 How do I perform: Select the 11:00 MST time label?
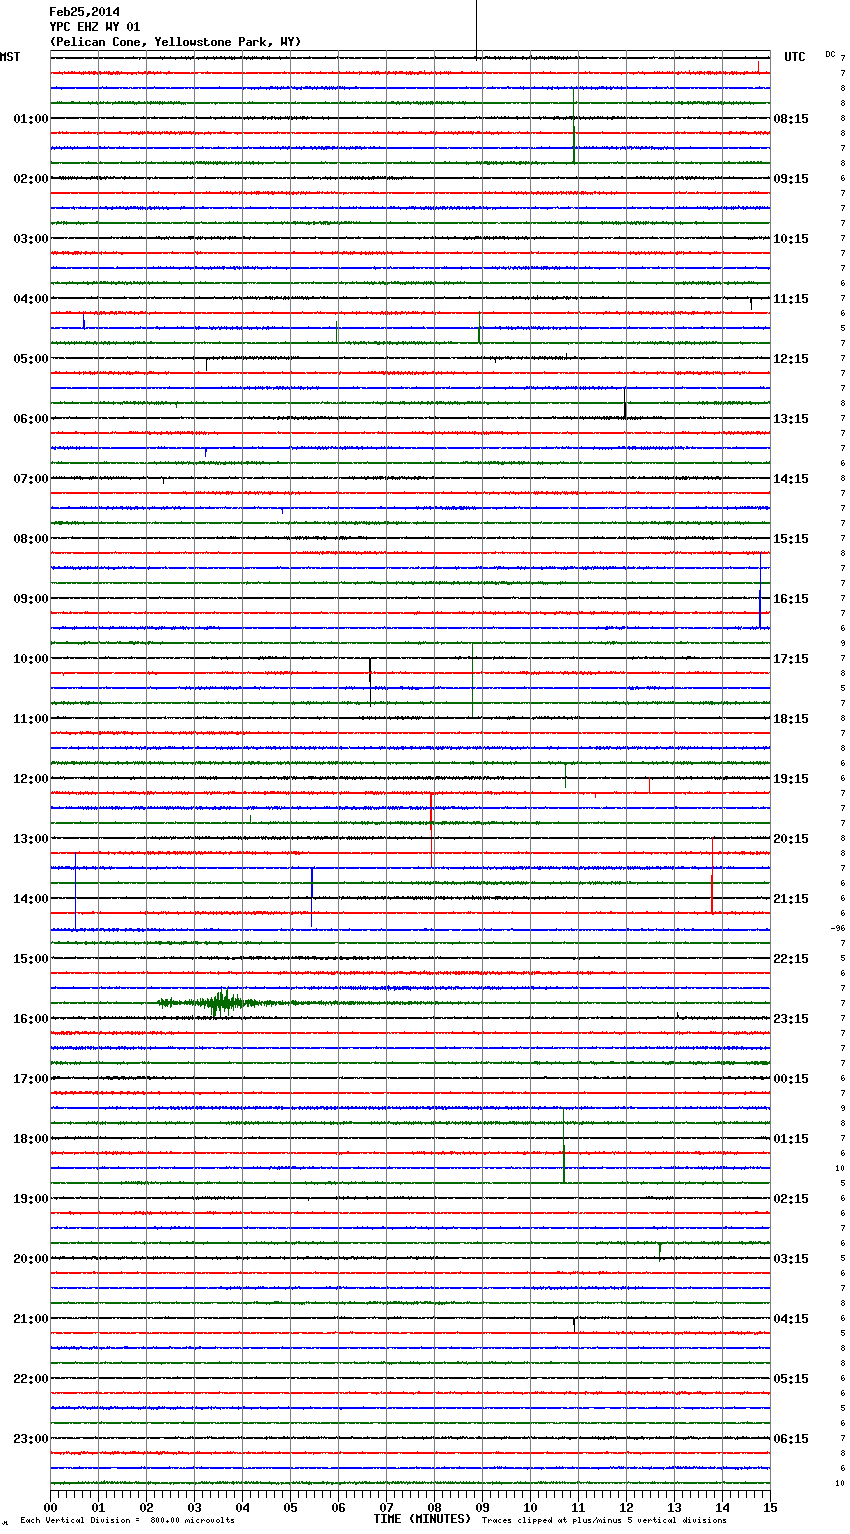click(x=31, y=719)
